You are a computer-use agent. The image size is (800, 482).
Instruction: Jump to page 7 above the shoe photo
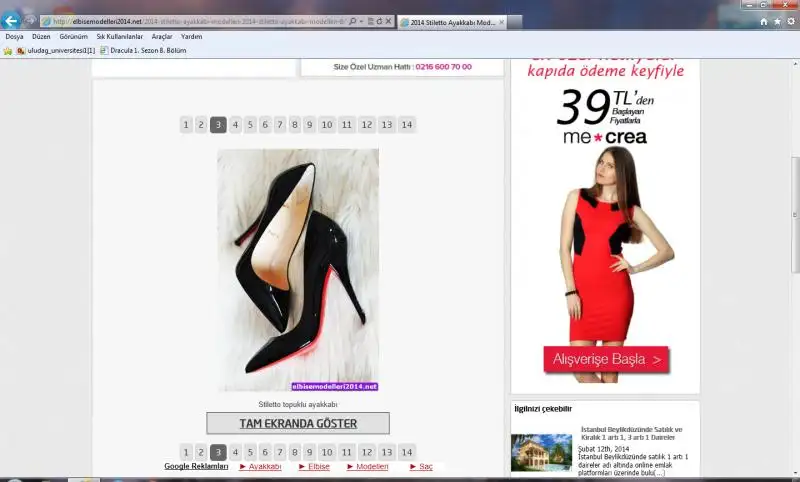pos(280,124)
